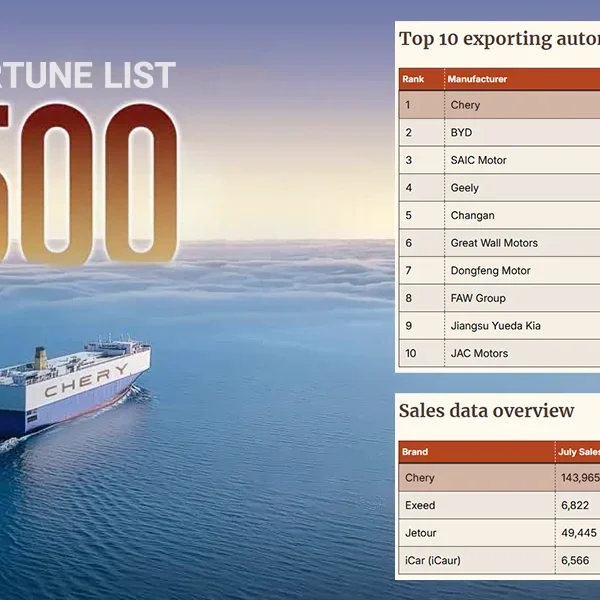Click the CHERY lettering on the ship
This screenshot has height=600, width=600.
[x=86, y=381]
